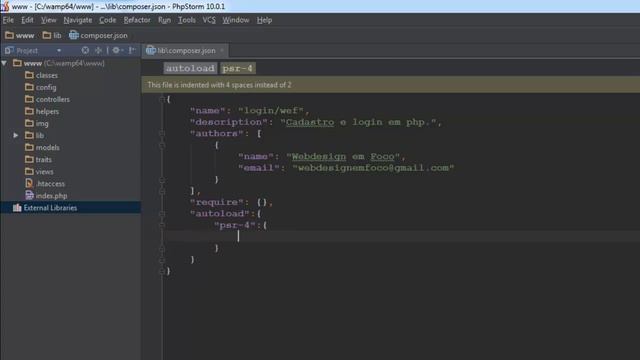
Task: Hide the Project panel with the hide icon
Action: pos(131,50)
